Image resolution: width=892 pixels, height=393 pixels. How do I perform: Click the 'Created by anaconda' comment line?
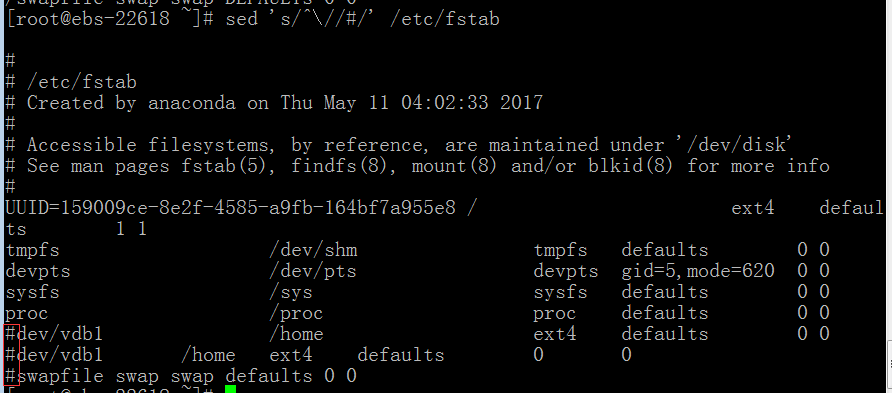(274, 103)
